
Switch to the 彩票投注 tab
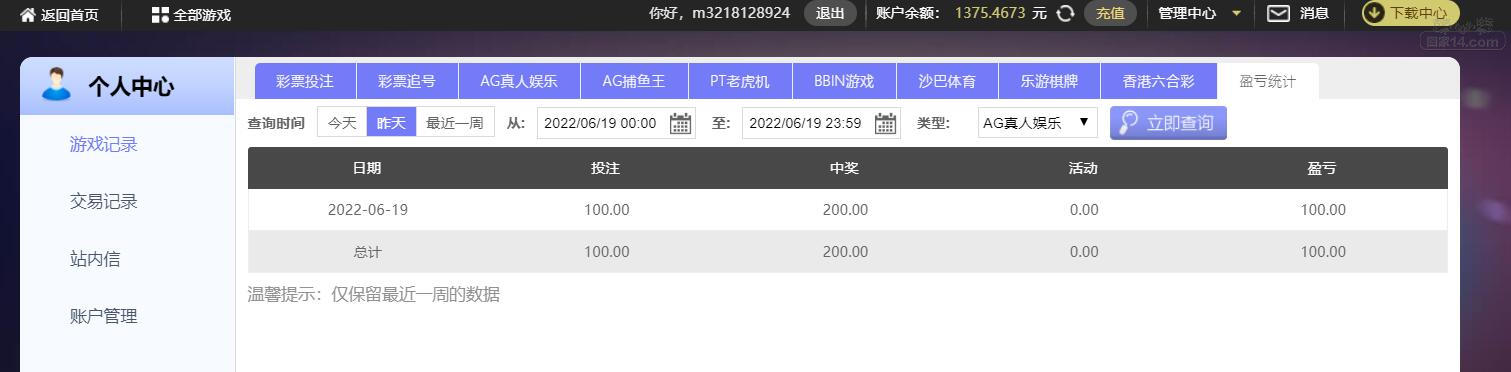coord(305,81)
